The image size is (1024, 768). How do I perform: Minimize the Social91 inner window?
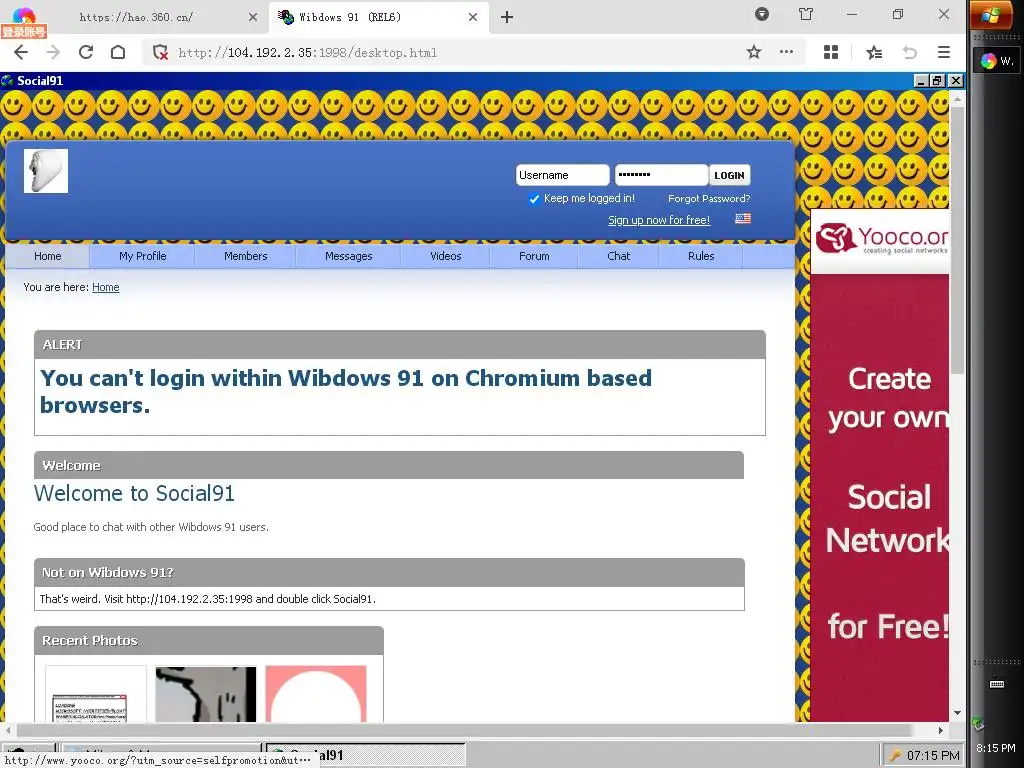tap(921, 80)
